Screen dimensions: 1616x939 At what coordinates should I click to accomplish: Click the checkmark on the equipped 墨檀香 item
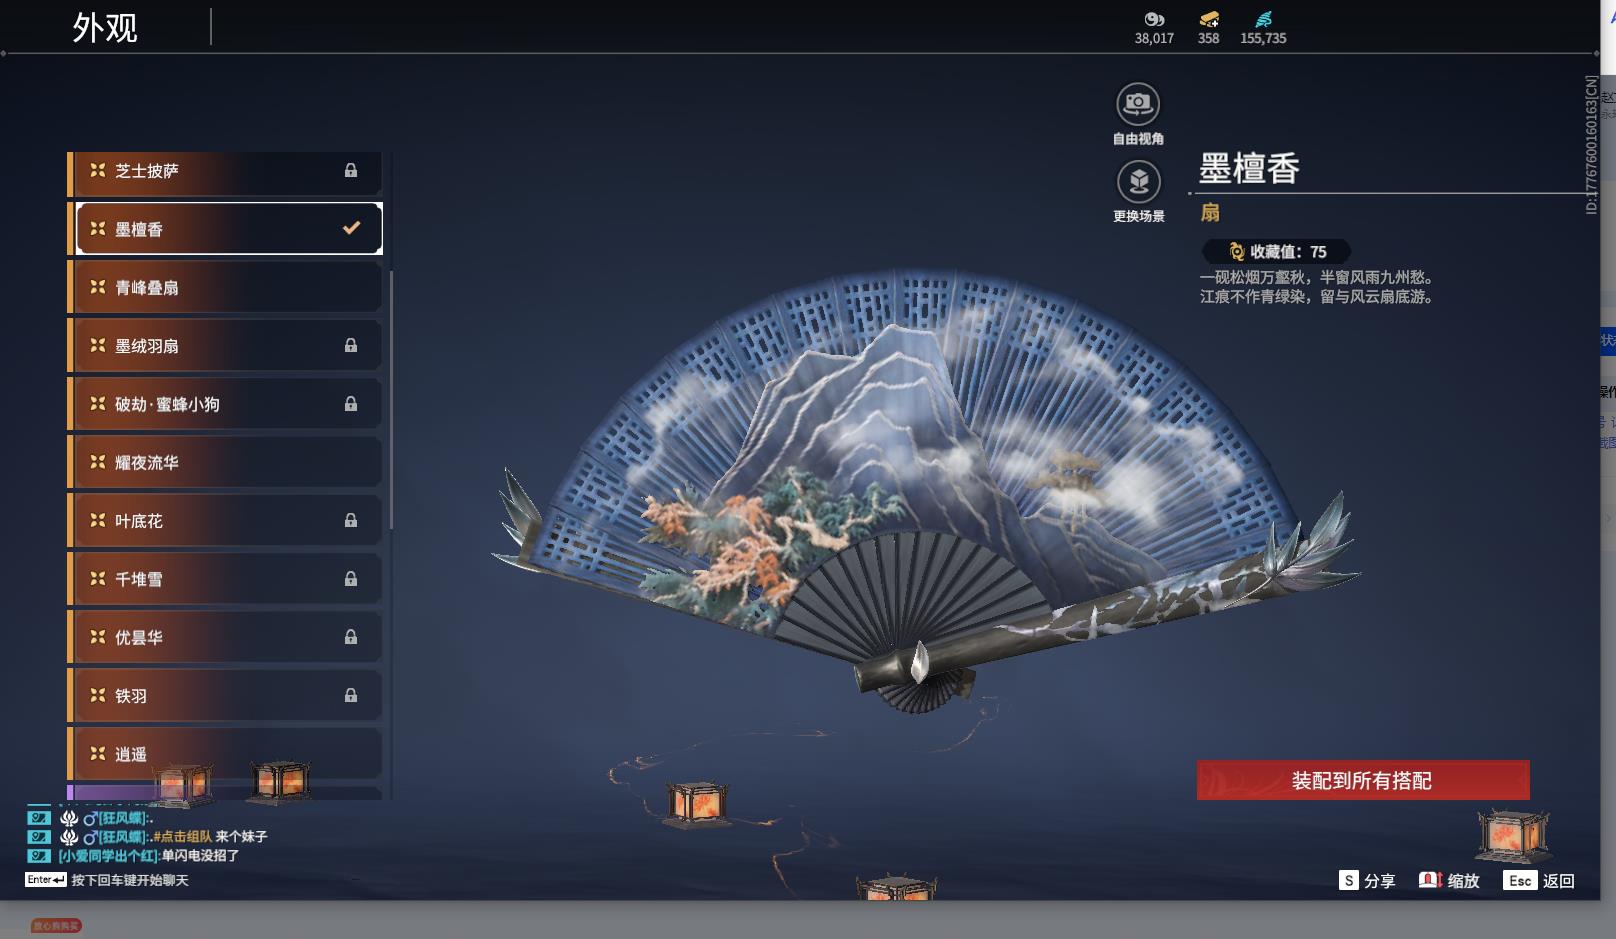(349, 228)
